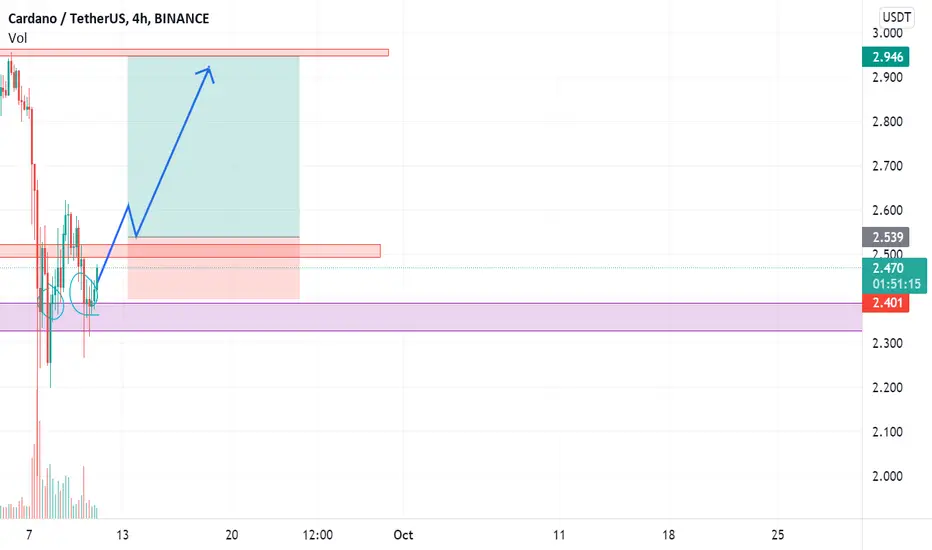
Task: Select the green profit zone of the long position
Action: pyautogui.click(x=213, y=147)
